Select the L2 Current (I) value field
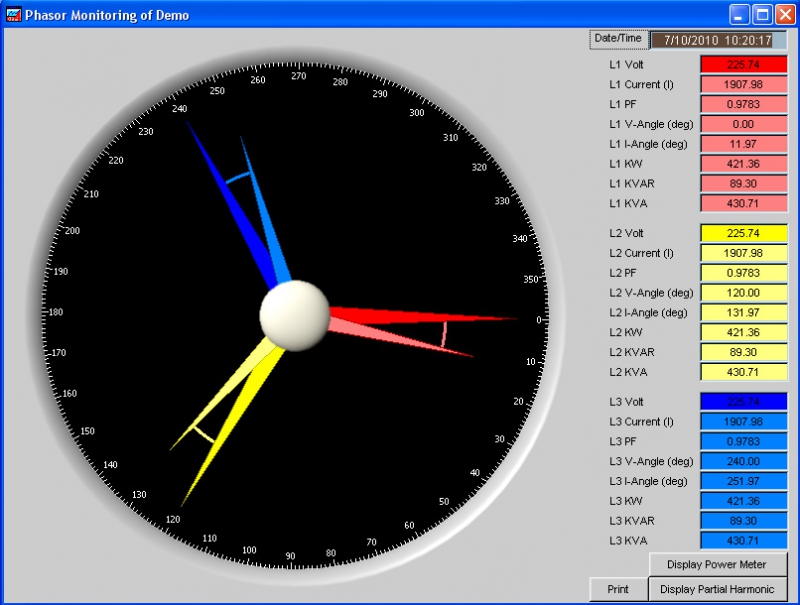 (743, 253)
